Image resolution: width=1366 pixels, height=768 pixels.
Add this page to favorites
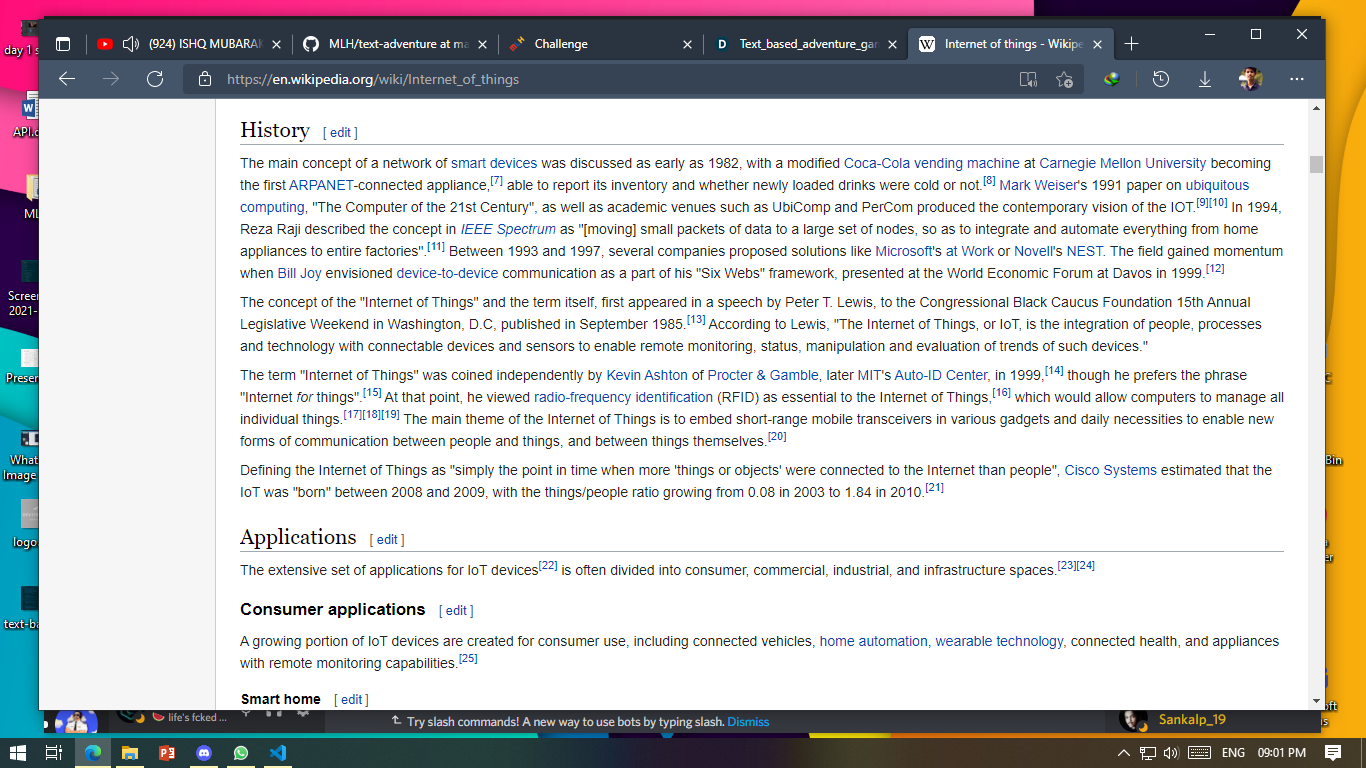click(1065, 79)
